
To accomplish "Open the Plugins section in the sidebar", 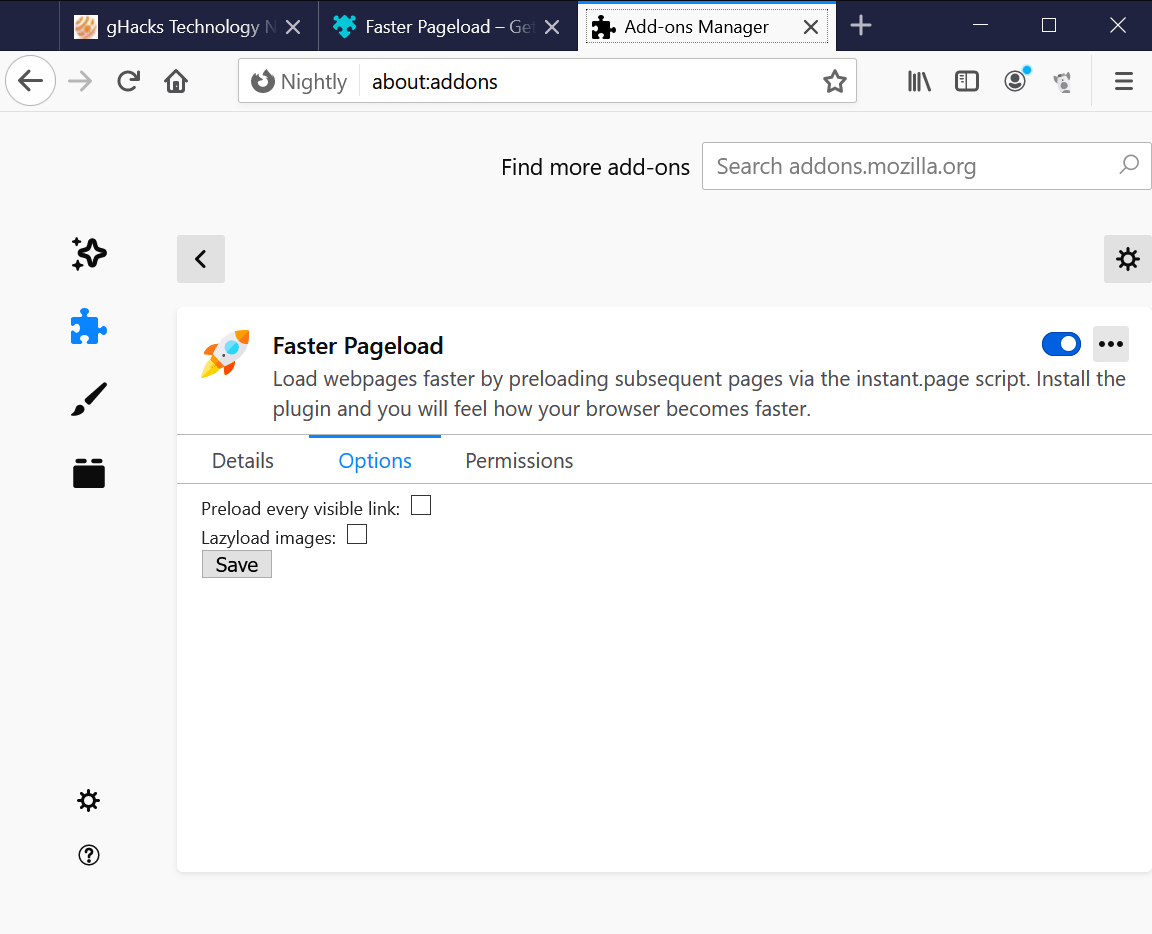I will click(x=88, y=473).
